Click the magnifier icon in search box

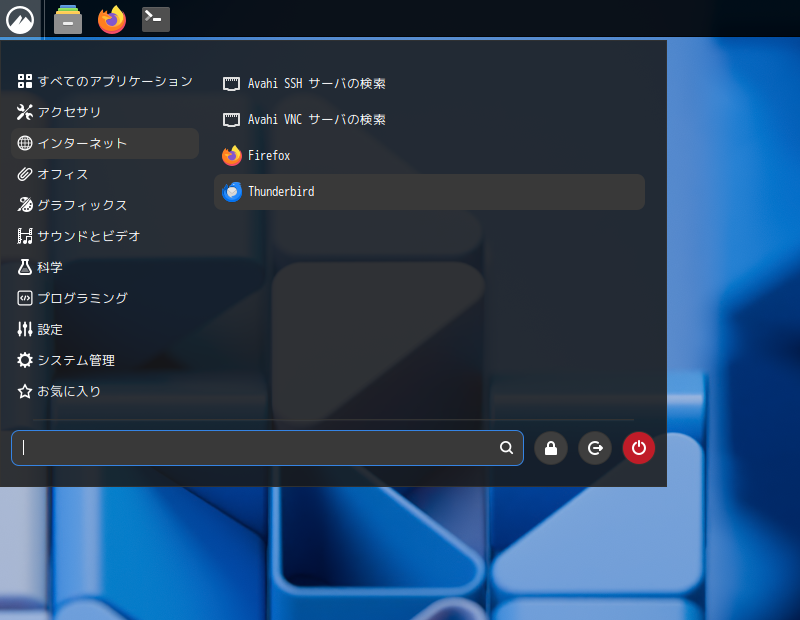click(x=506, y=448)
